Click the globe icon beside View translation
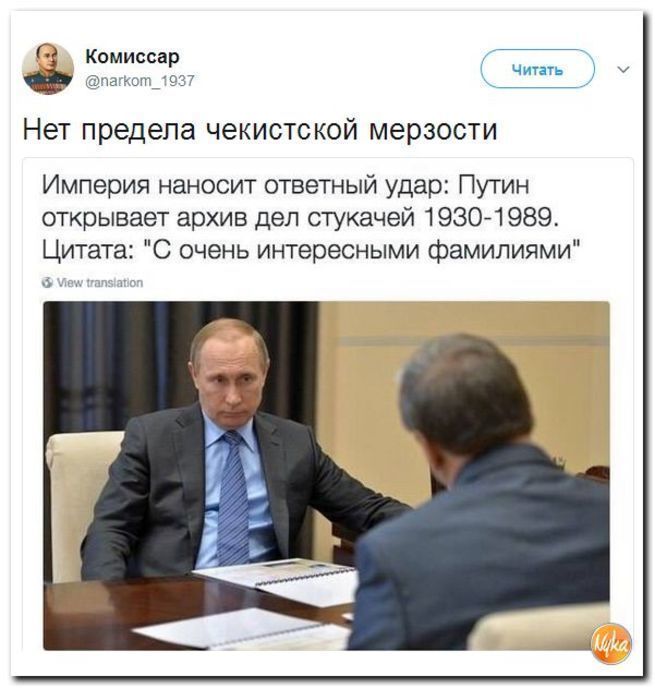The image size is (655, 688). point(47,283)
